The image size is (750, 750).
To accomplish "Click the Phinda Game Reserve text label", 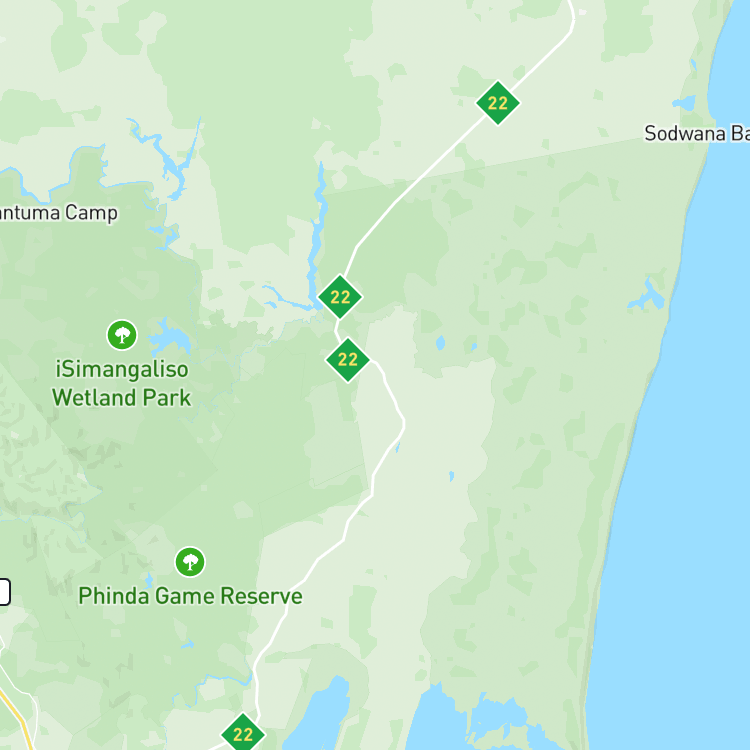I will [x=190, y=596].
